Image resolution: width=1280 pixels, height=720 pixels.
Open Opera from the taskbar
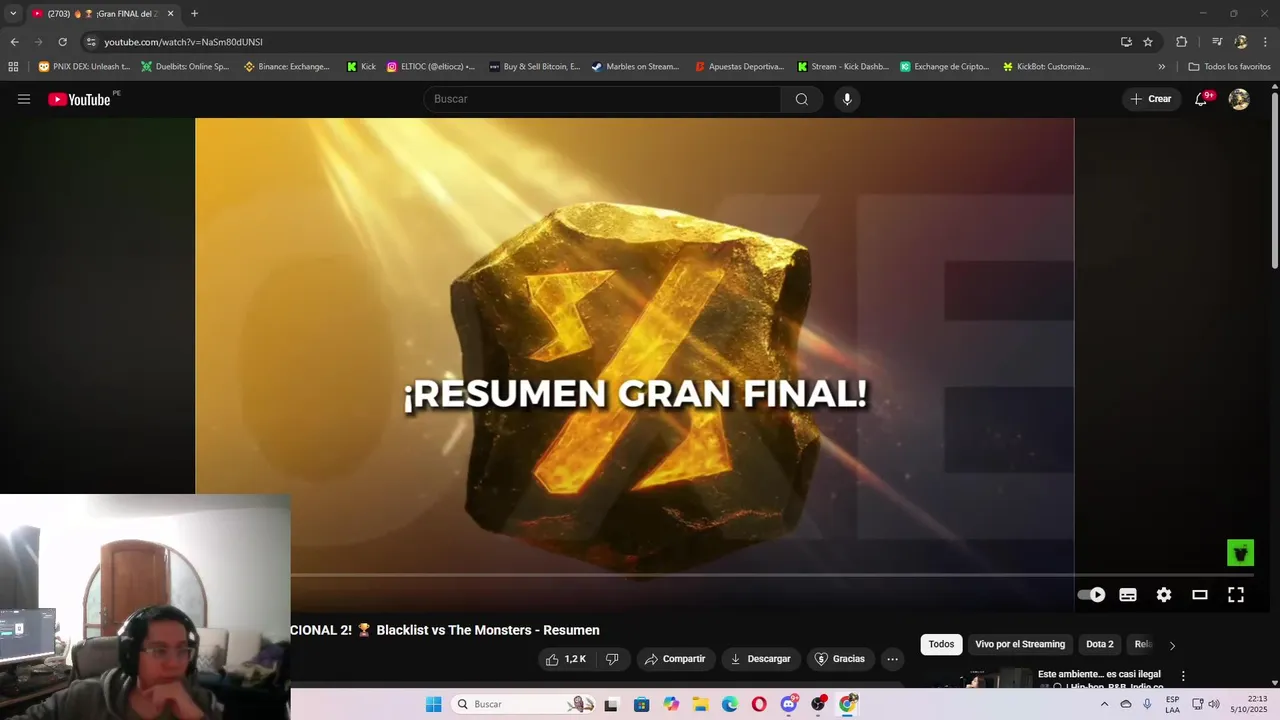click(759, 704)
